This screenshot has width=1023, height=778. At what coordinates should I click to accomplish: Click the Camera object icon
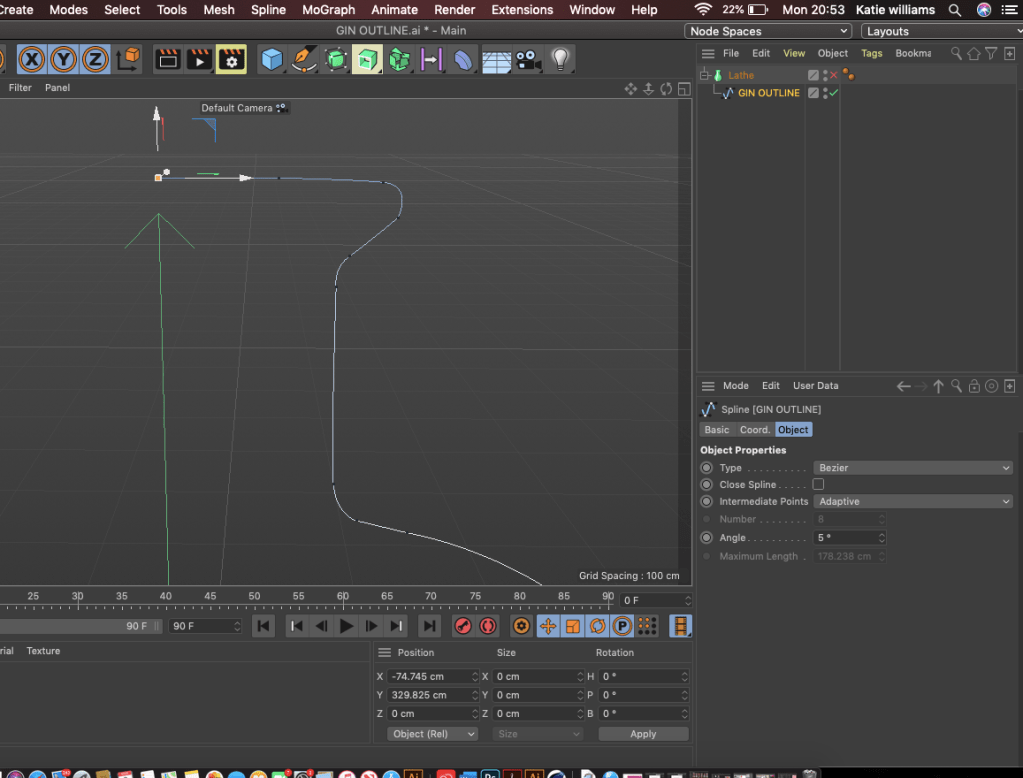pos(528,60)
